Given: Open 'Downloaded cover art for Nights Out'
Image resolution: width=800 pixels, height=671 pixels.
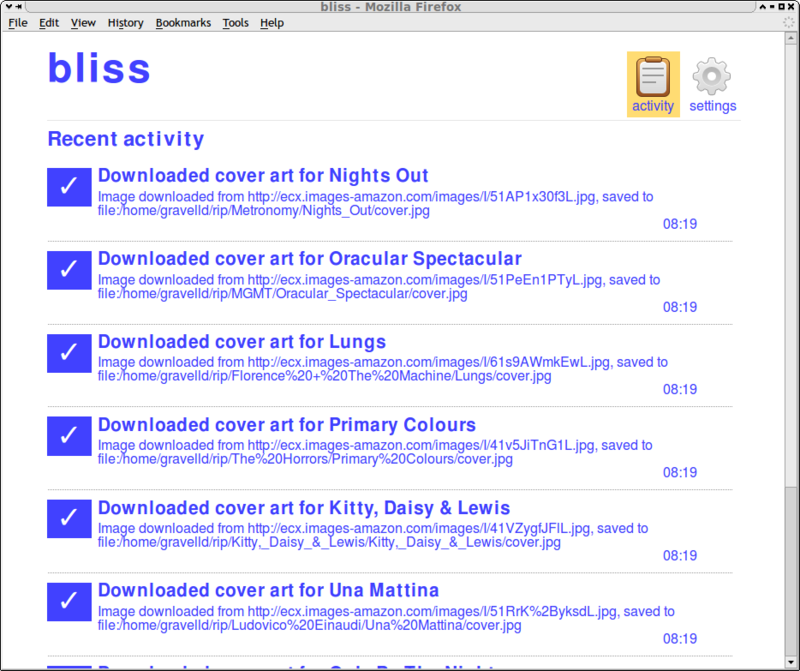Looking at the screenshot, I should click(x=263, y=176).
